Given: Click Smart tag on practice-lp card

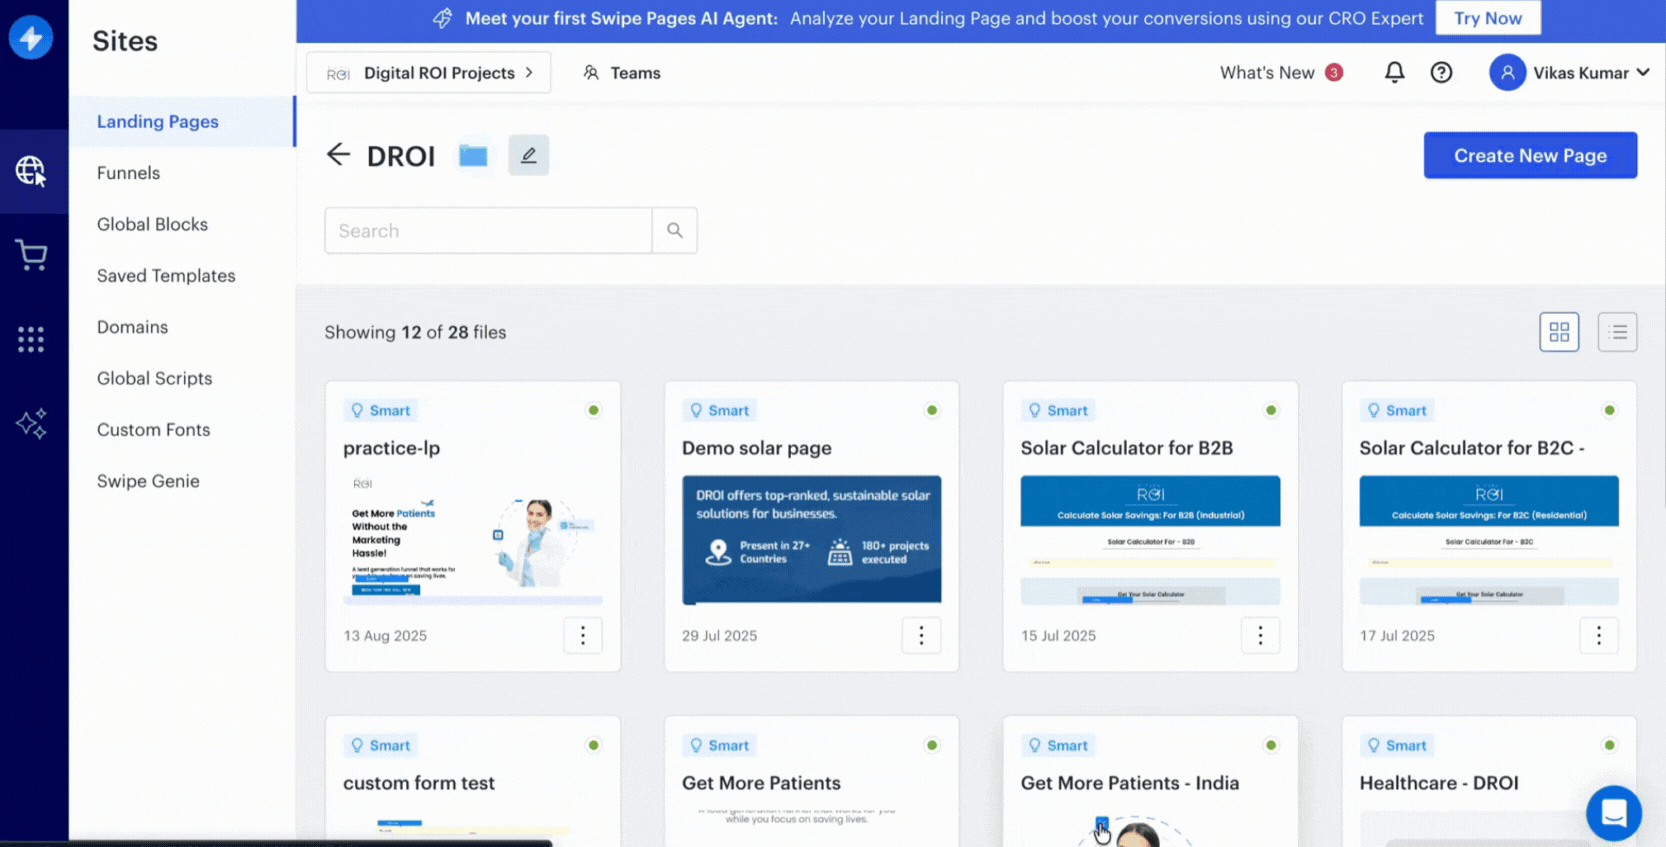Looking at the screenshot, I should click(381, 410).
